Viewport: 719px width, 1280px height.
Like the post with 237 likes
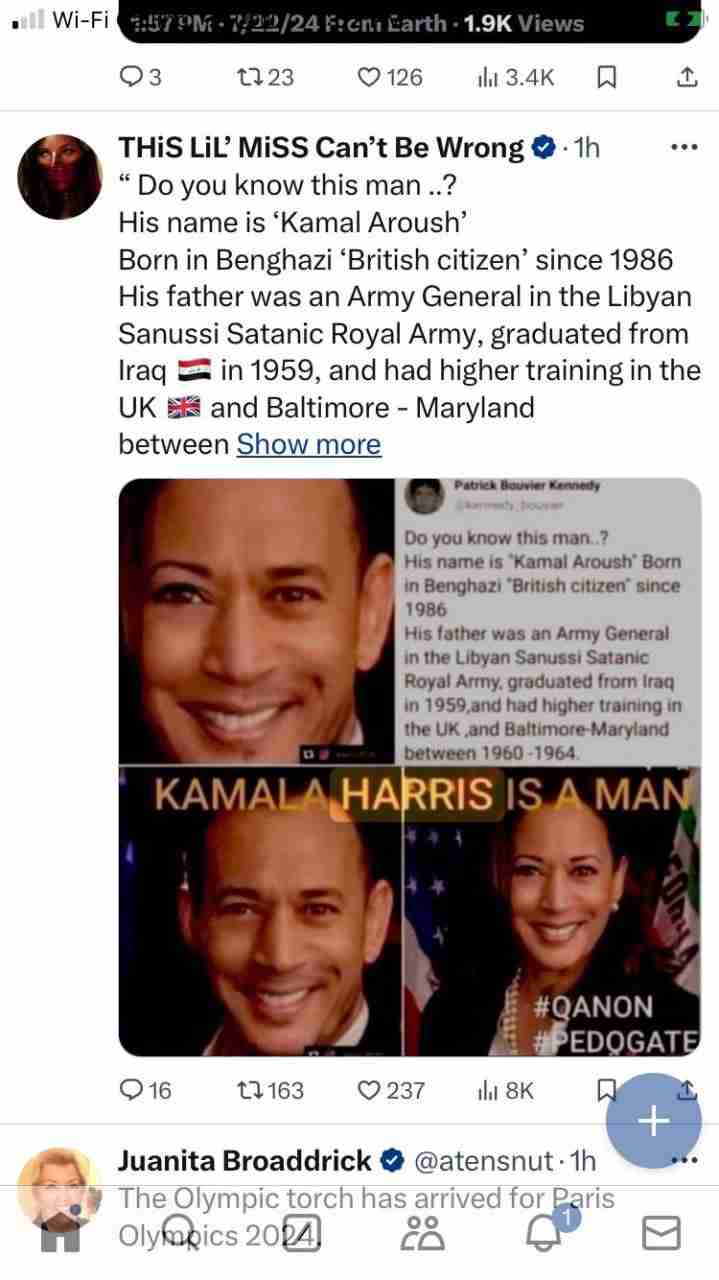[392, 1090]
